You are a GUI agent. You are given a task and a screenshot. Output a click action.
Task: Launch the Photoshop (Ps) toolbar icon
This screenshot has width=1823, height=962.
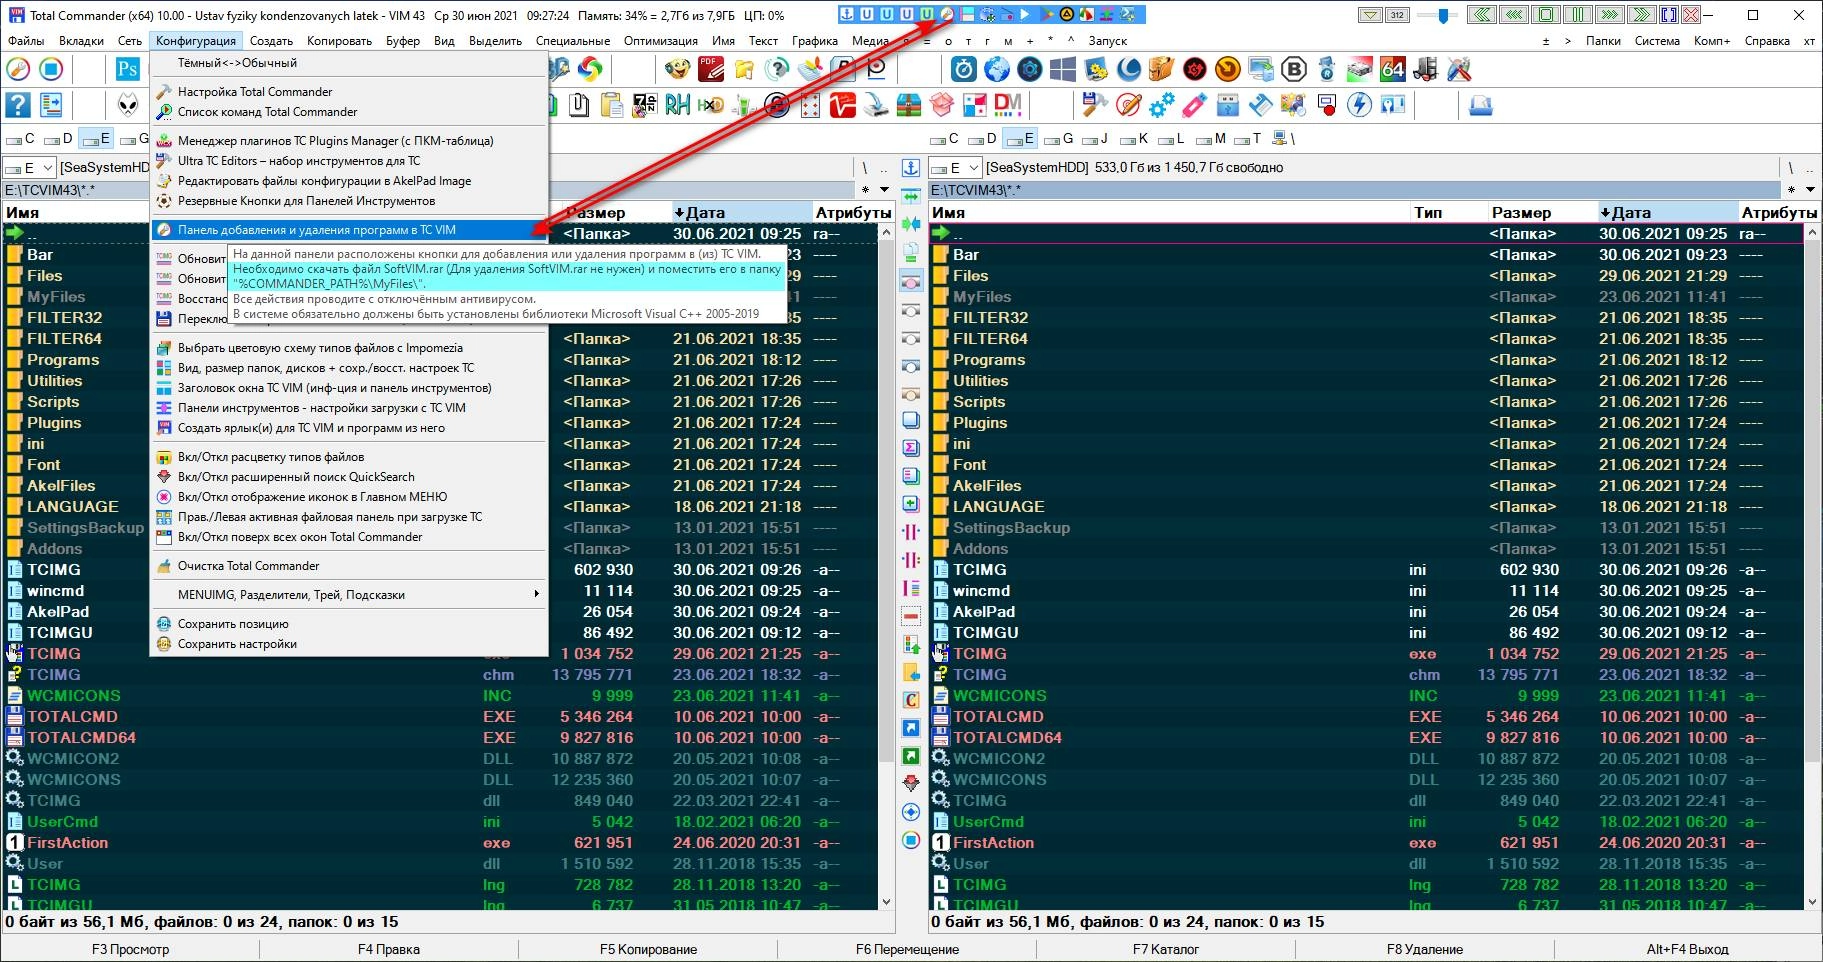128,69
